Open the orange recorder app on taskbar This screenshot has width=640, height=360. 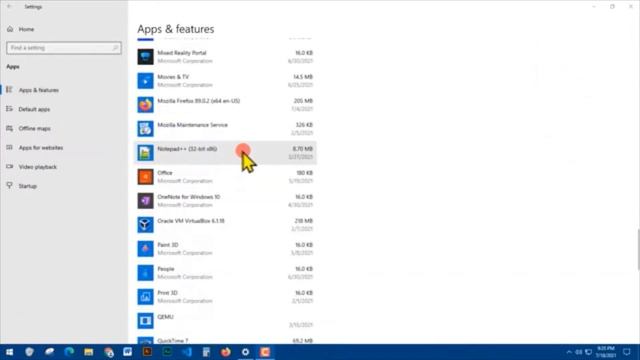265,352
